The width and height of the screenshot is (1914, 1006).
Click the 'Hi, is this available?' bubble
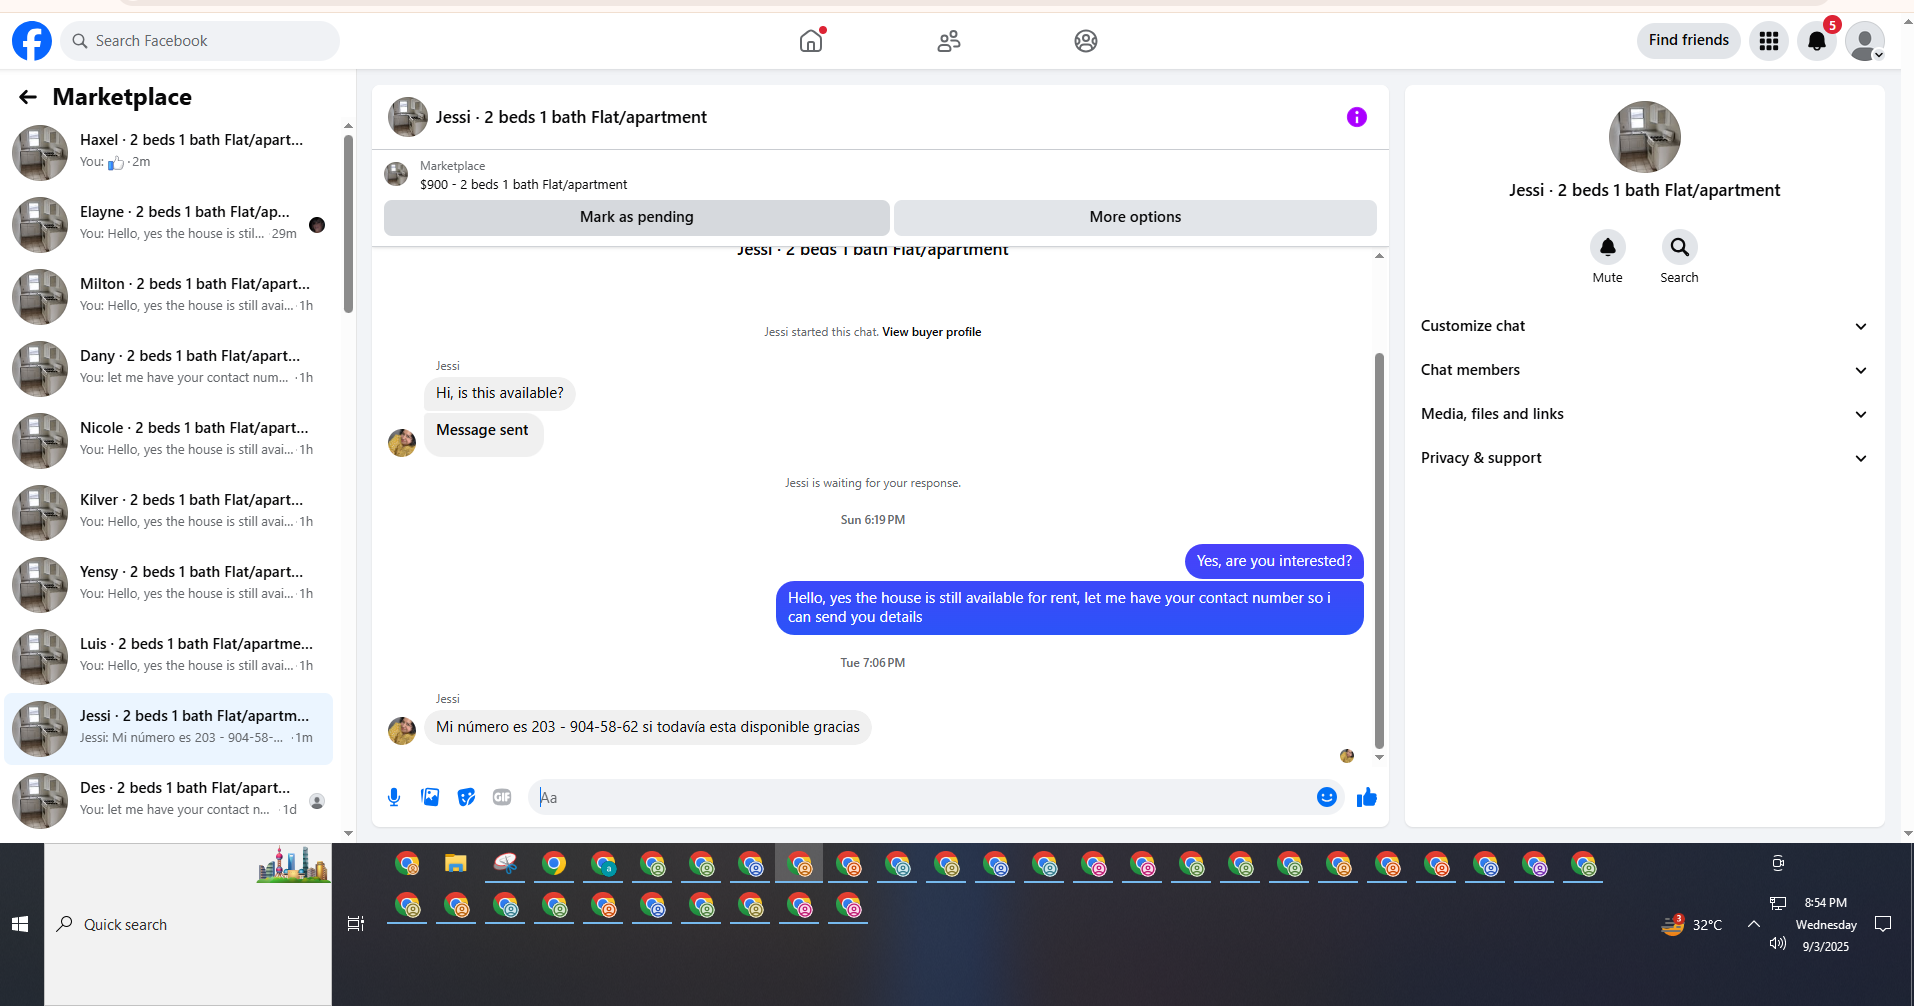(500, 393)
